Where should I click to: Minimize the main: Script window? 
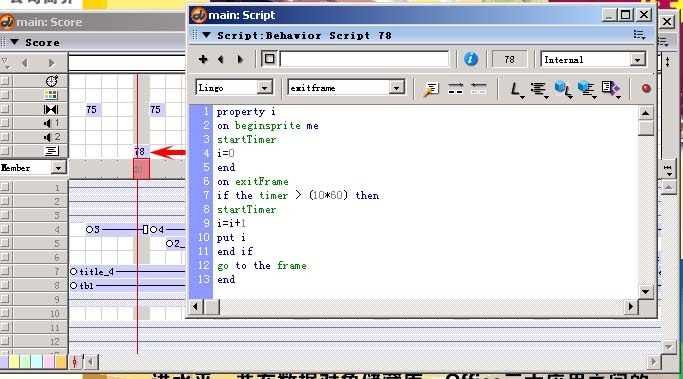click(609, 15)
